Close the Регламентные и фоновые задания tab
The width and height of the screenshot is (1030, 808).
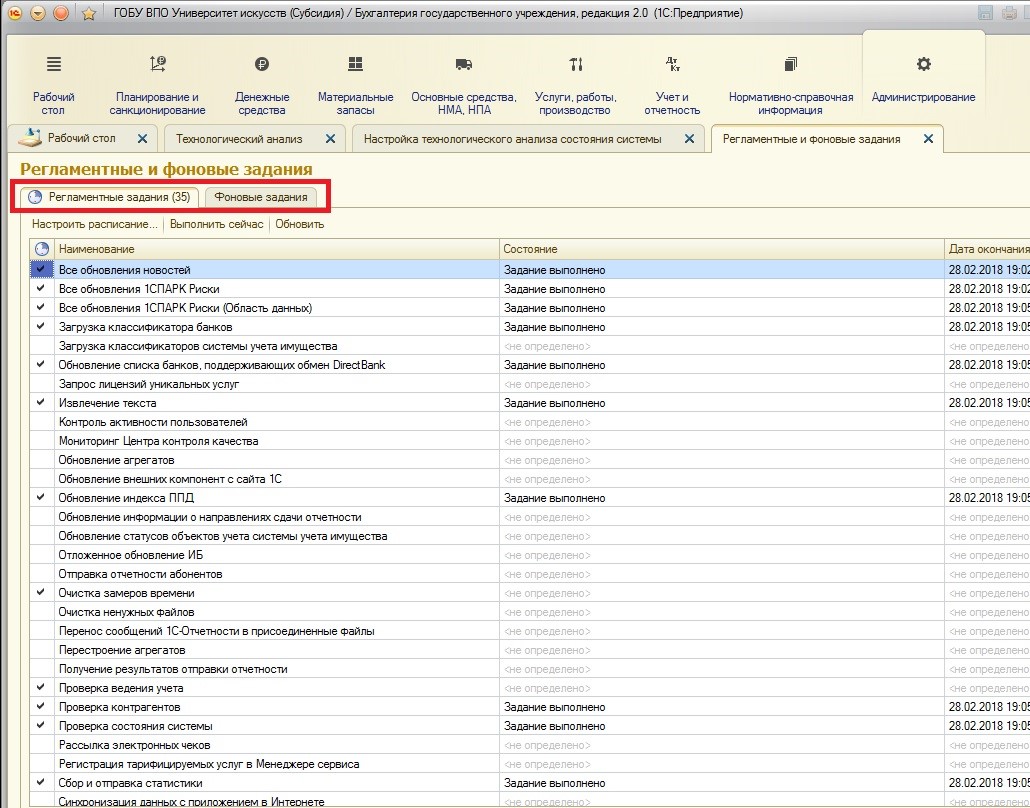click(928, 139)
